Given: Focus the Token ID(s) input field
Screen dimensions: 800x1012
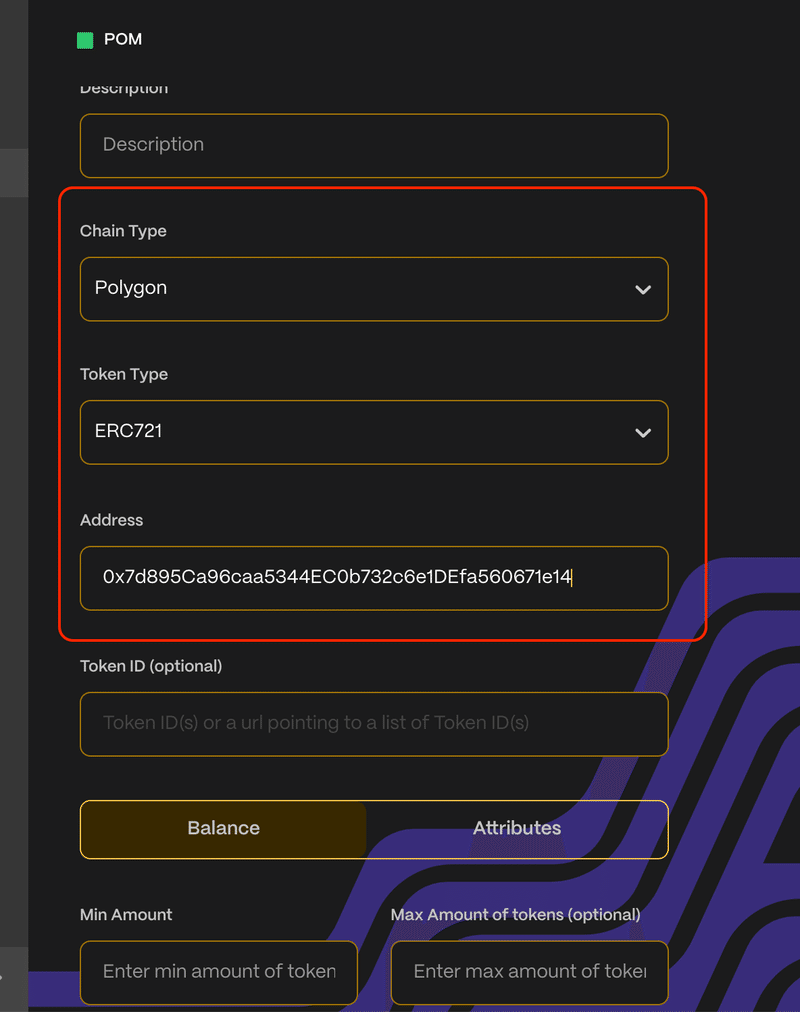Looking at the screenshot, I should (374, 723).
